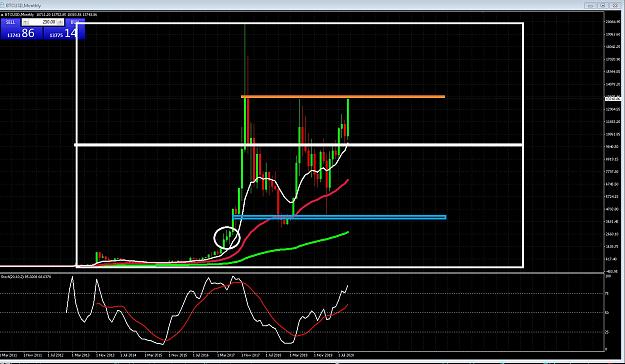The height and width of the screenshot is (364, 625).
Task: Click the chart window icon in title bar
Action: coord(3,6)
